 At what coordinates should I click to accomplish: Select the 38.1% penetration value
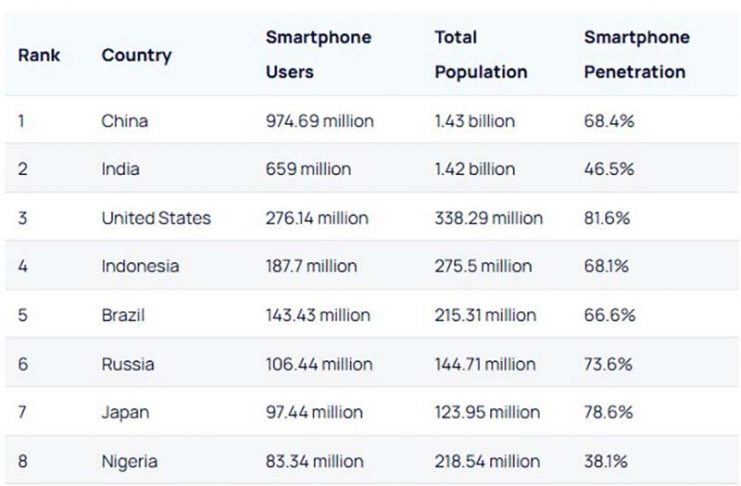coord(608,461)
